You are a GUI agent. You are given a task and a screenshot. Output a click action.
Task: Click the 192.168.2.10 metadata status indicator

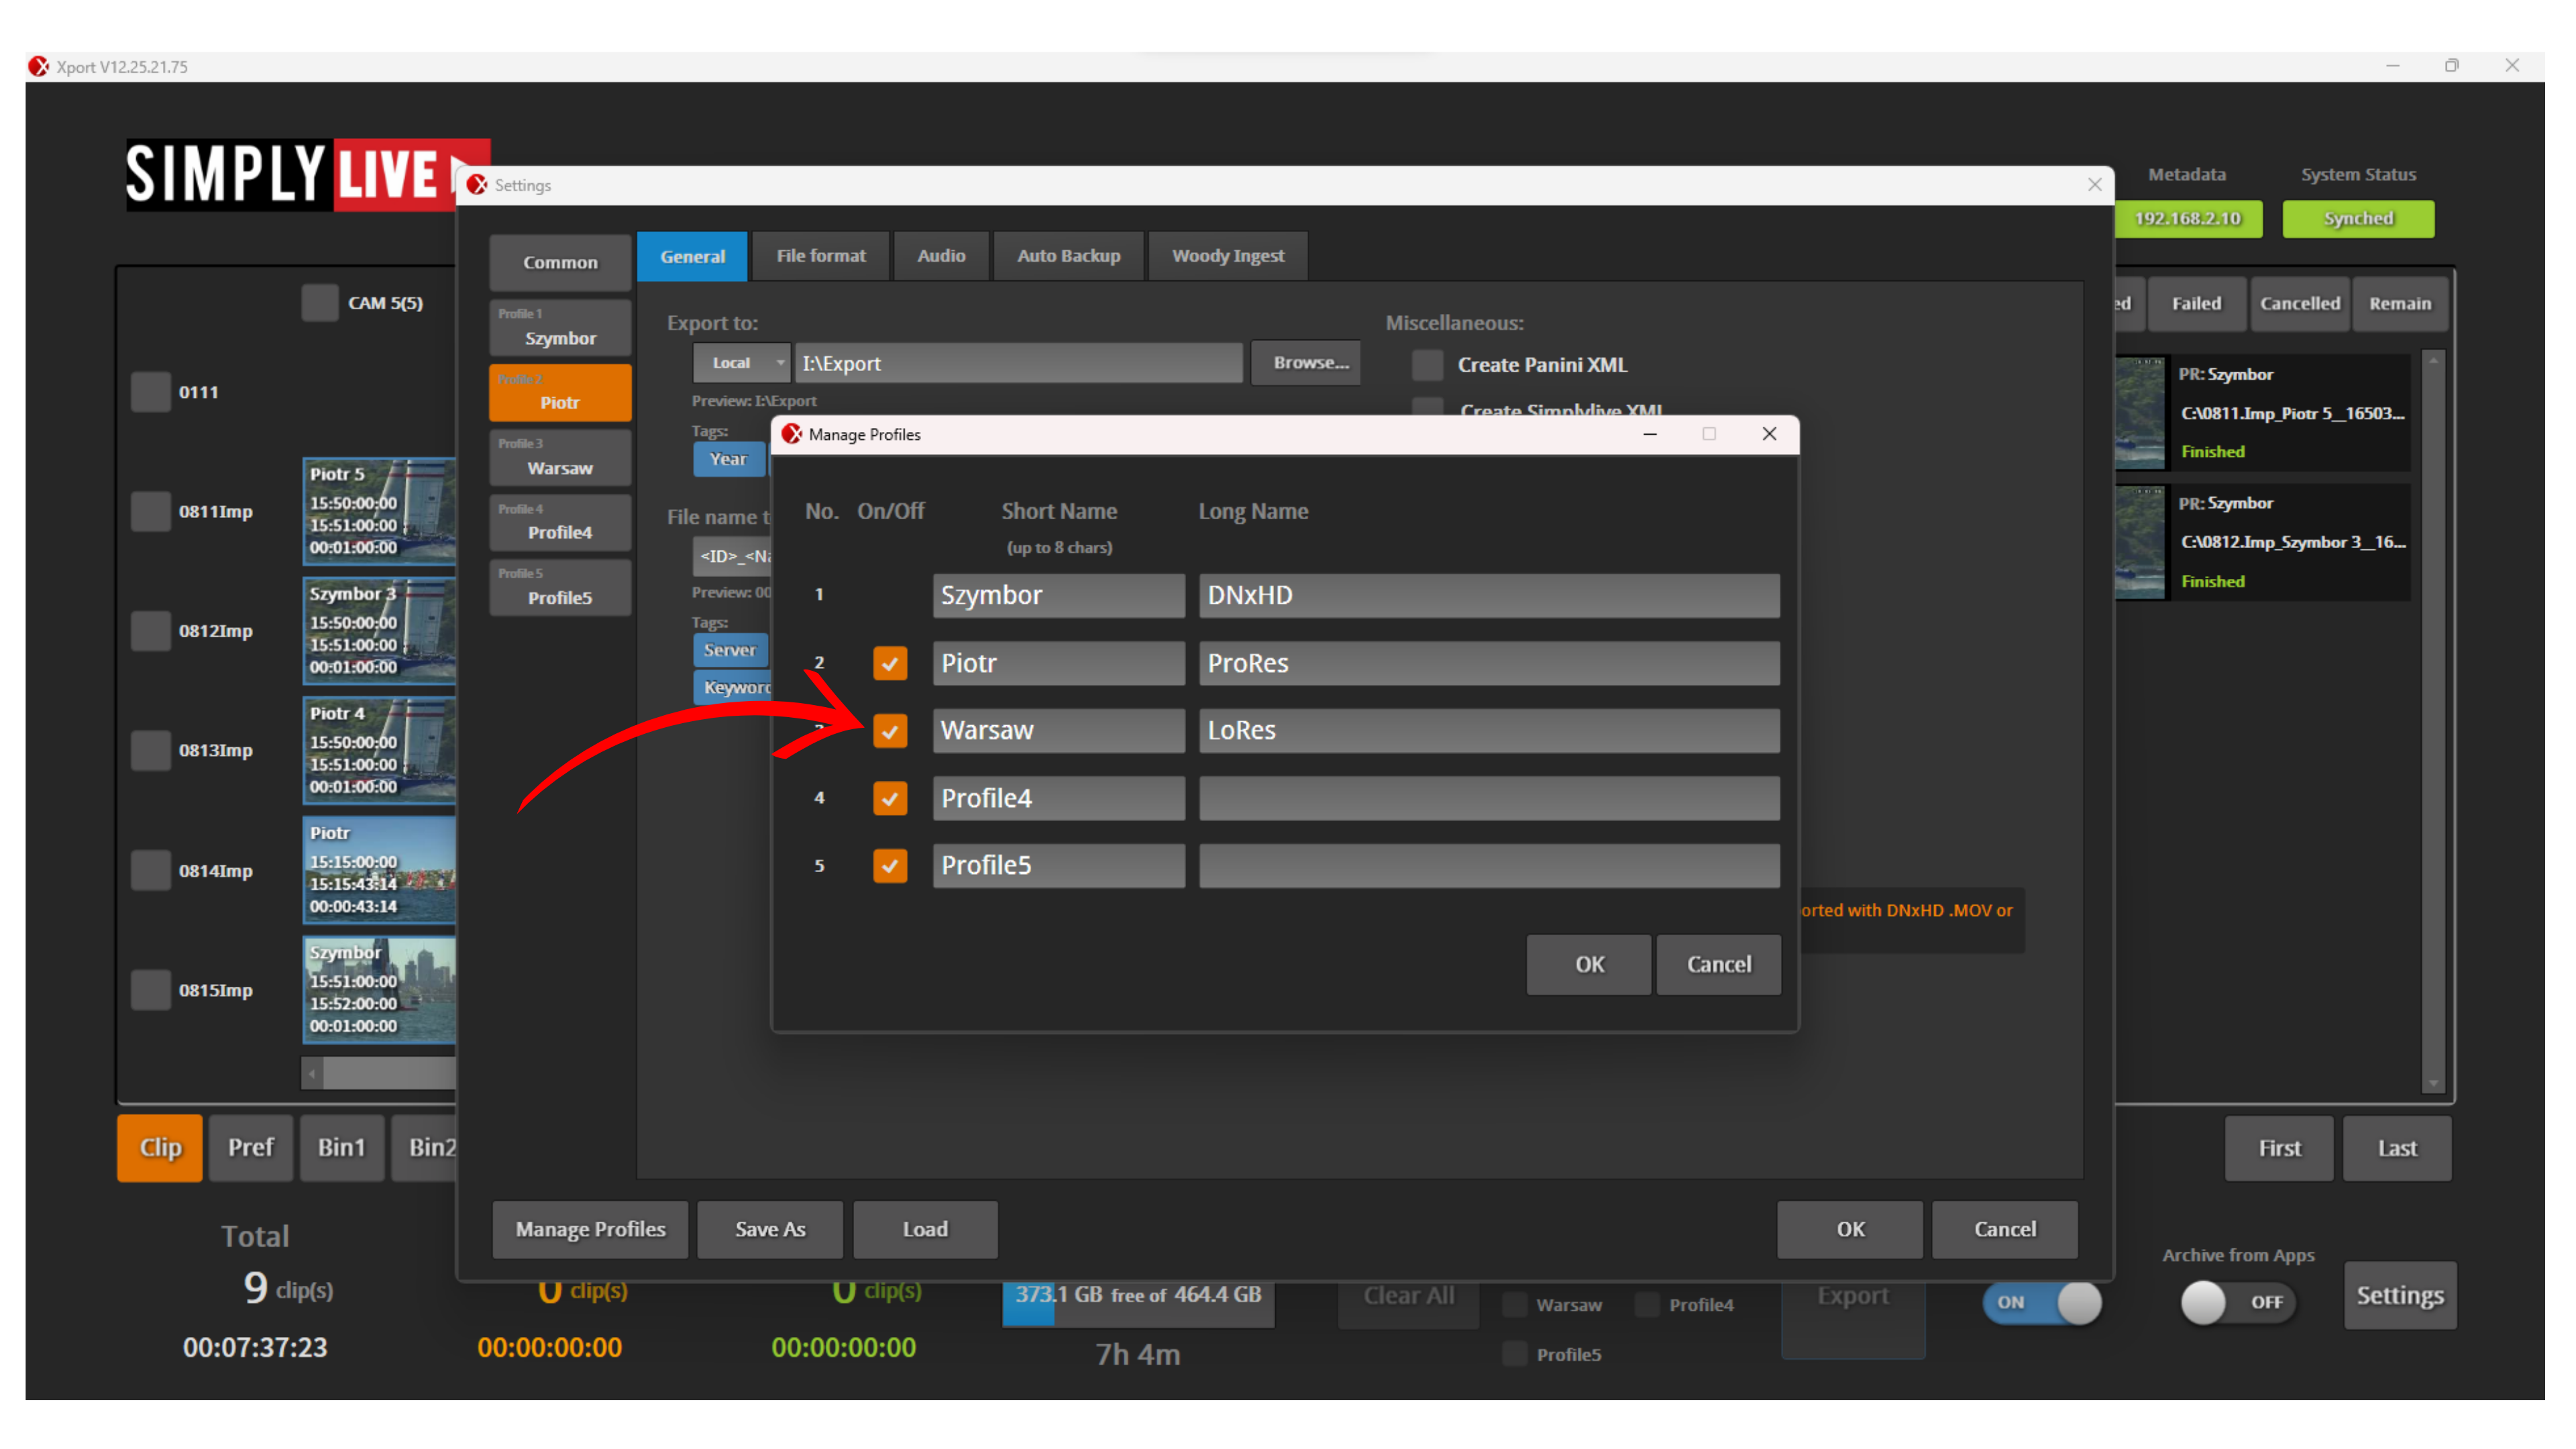click(2187, 218)
